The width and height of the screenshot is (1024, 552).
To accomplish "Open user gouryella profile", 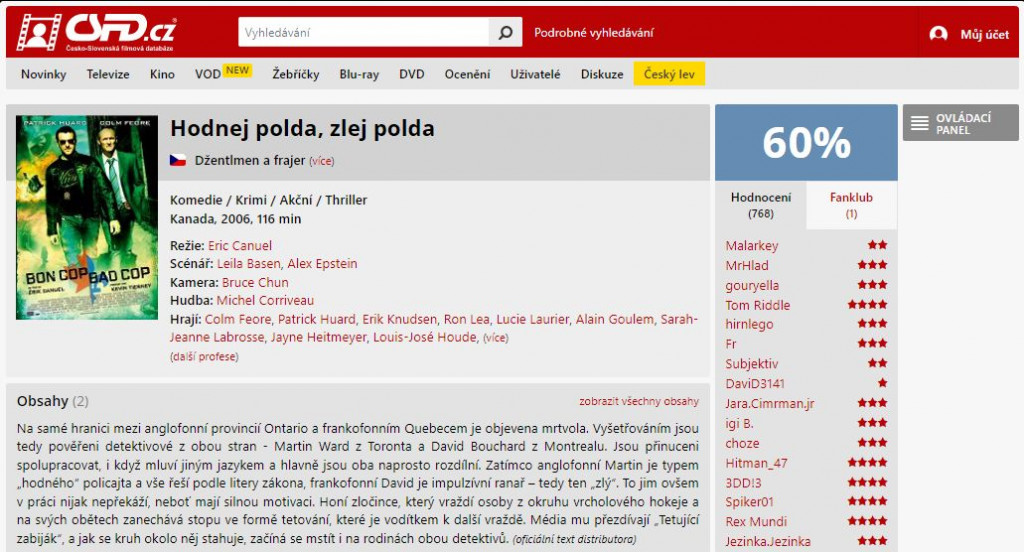I will [x=752, y=285].
